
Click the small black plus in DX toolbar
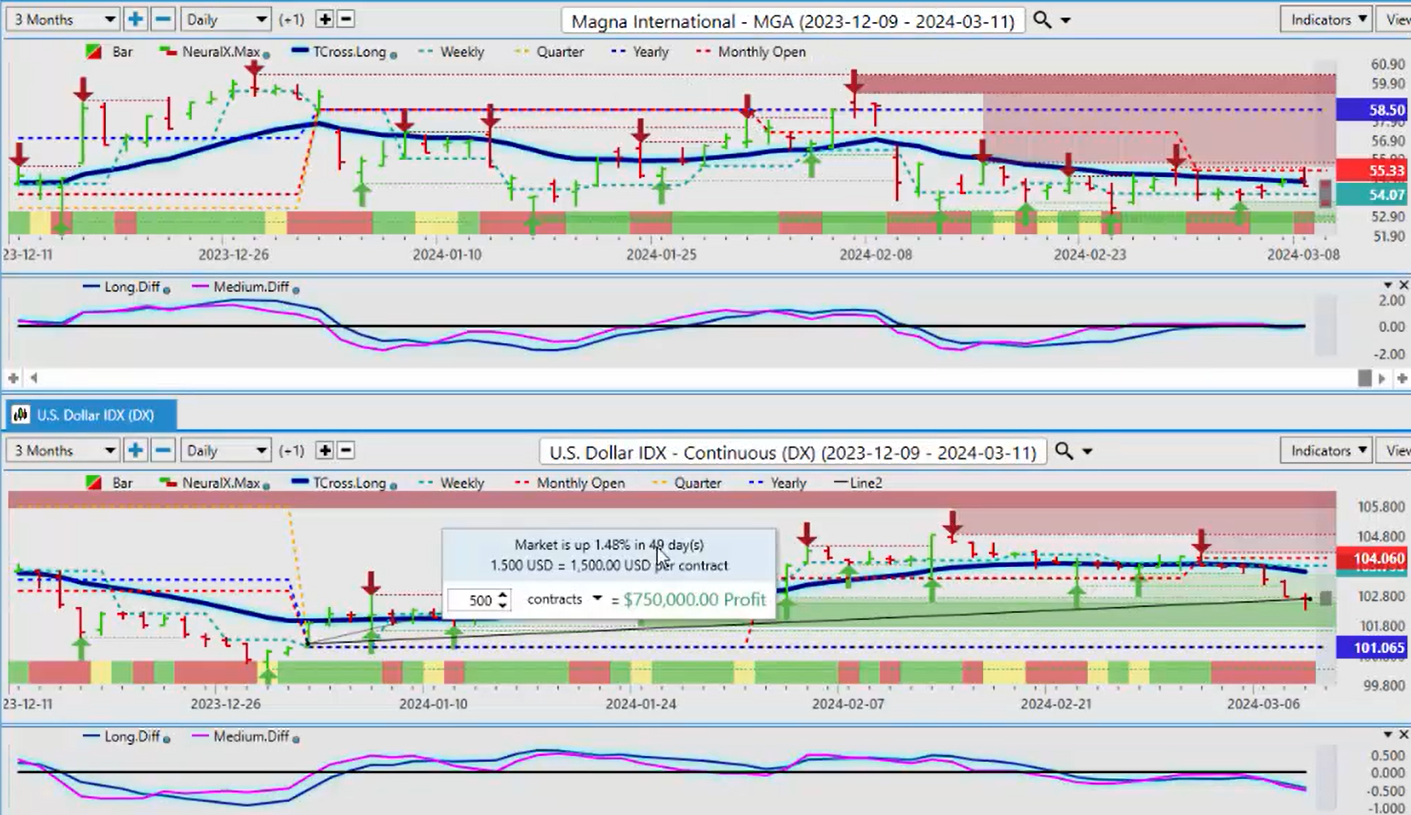click(x=324, y=451)
